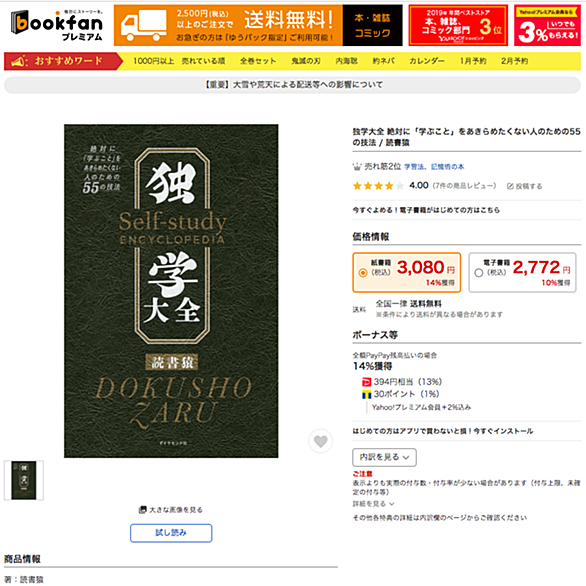
Task: Expand the 詳細を見る section
Action: point(373,504)
